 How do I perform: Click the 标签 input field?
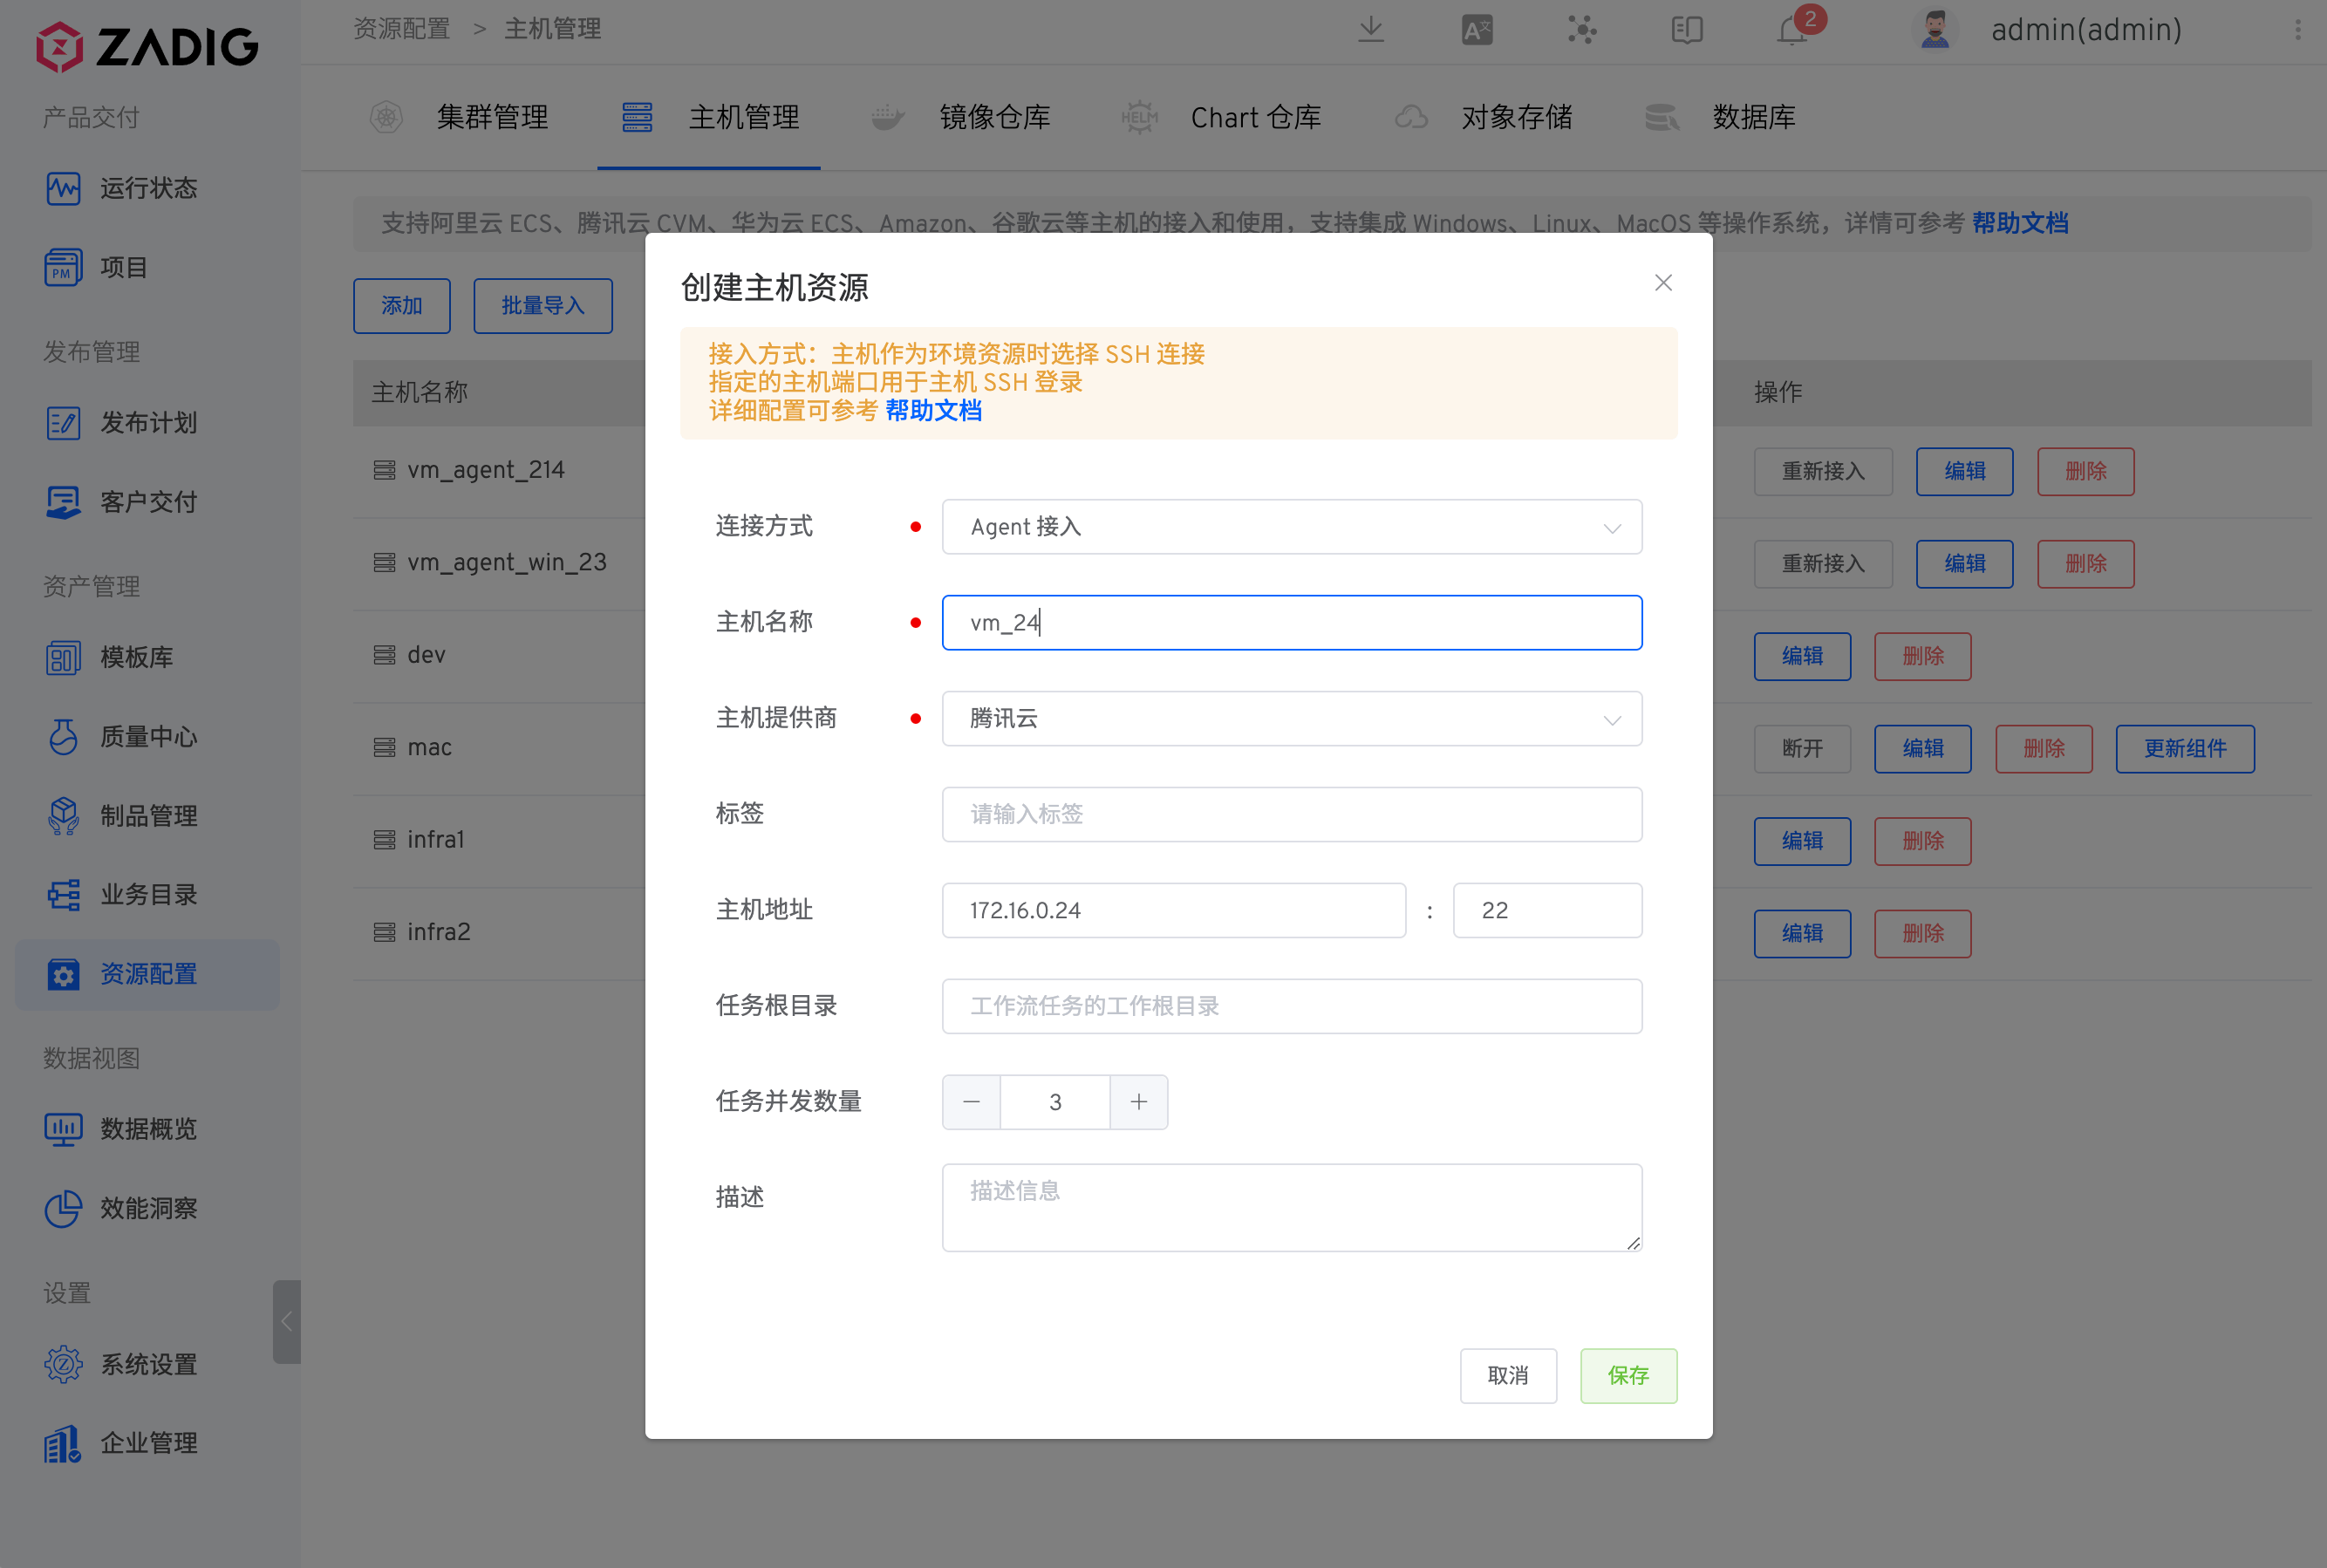1291,814
